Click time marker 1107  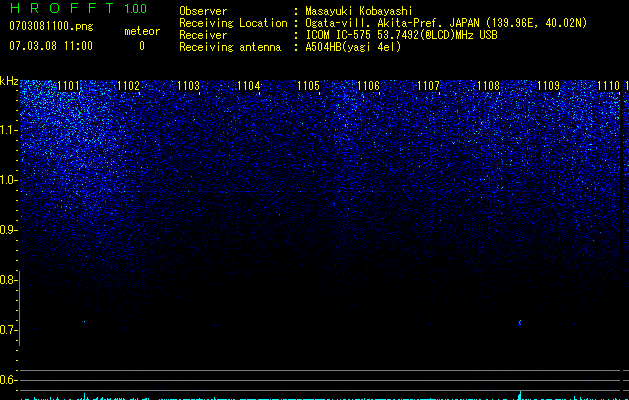428,86
